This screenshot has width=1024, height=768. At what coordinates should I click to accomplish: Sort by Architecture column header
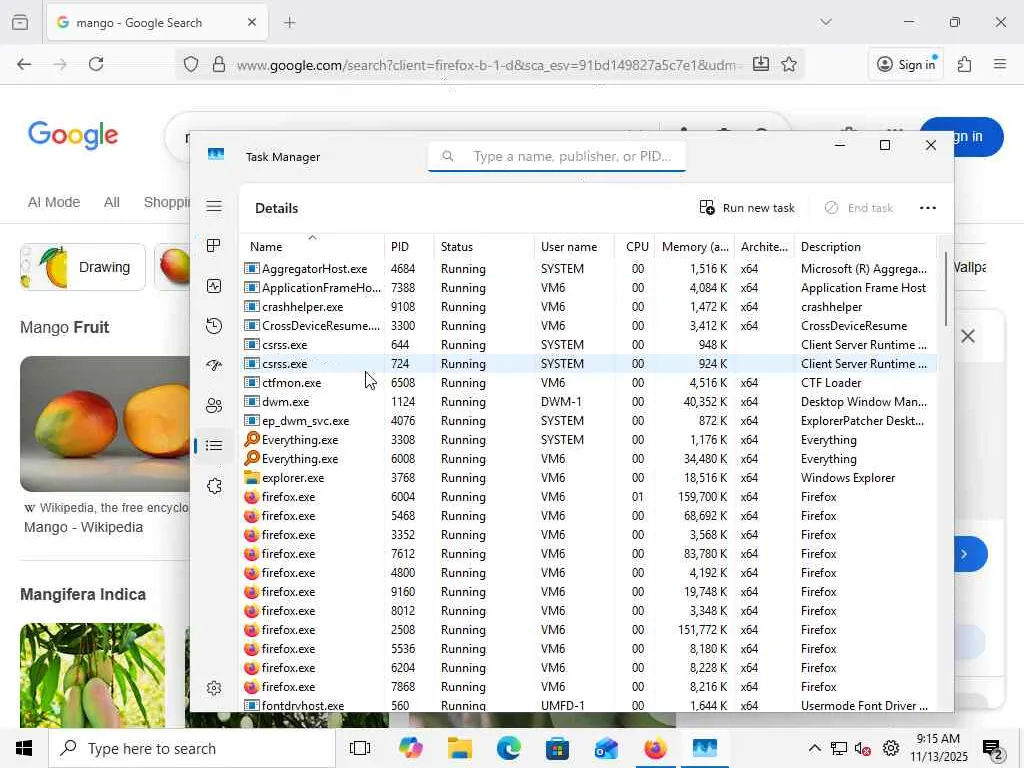[x=764, y=246]
